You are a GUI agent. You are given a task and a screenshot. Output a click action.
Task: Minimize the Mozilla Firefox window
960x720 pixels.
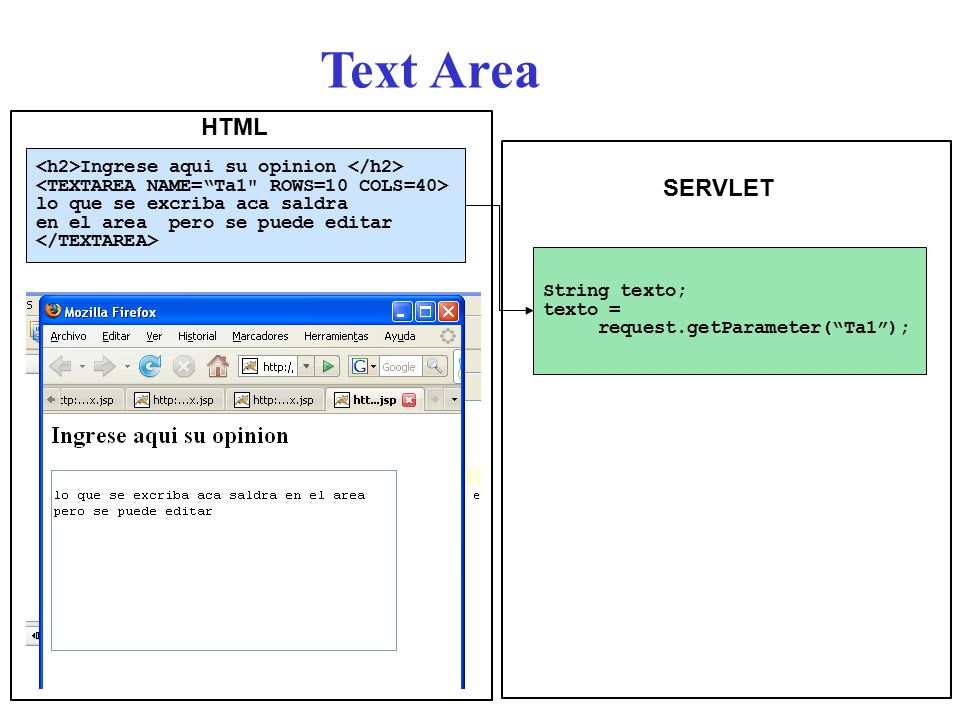(402, 312)
